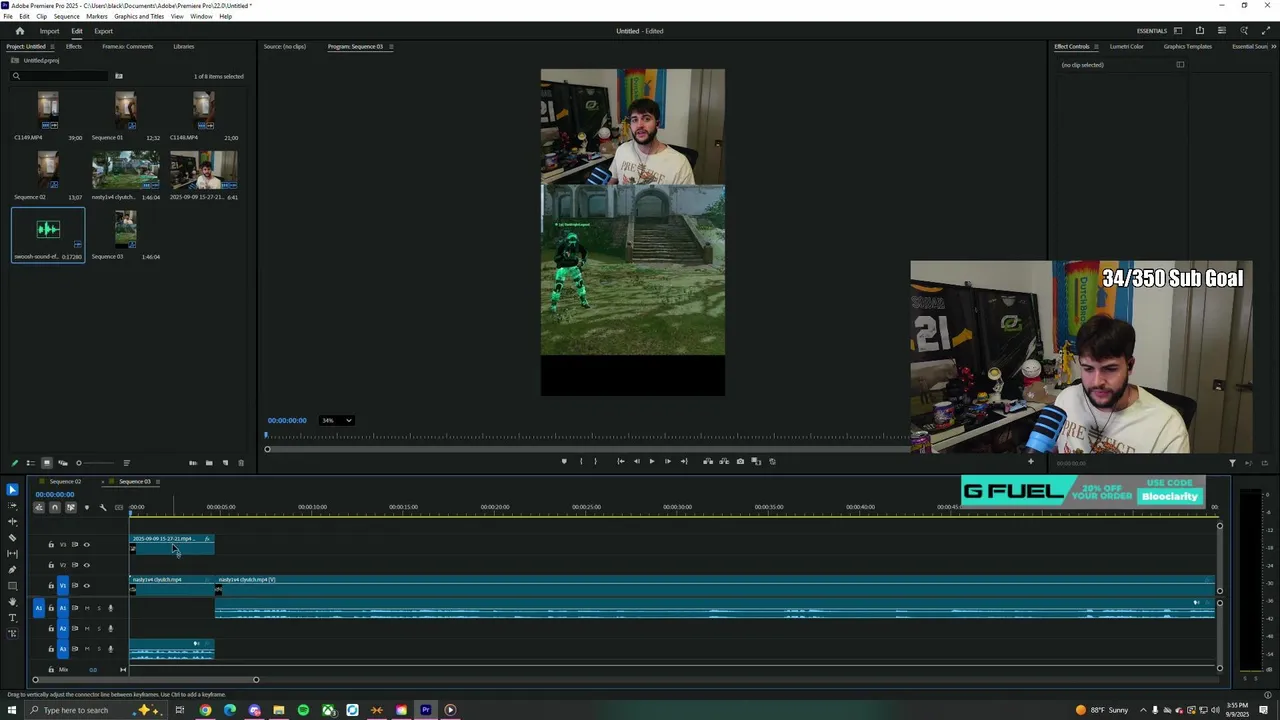The image size is (1280, 720).
Task: Click Mark Out button
Action: 595,461
